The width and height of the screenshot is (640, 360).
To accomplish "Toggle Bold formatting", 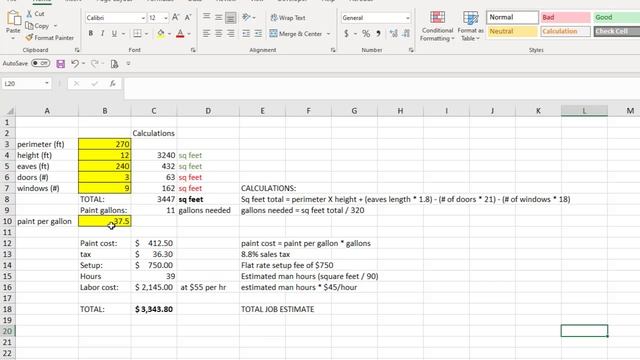I will coord(91,33).
